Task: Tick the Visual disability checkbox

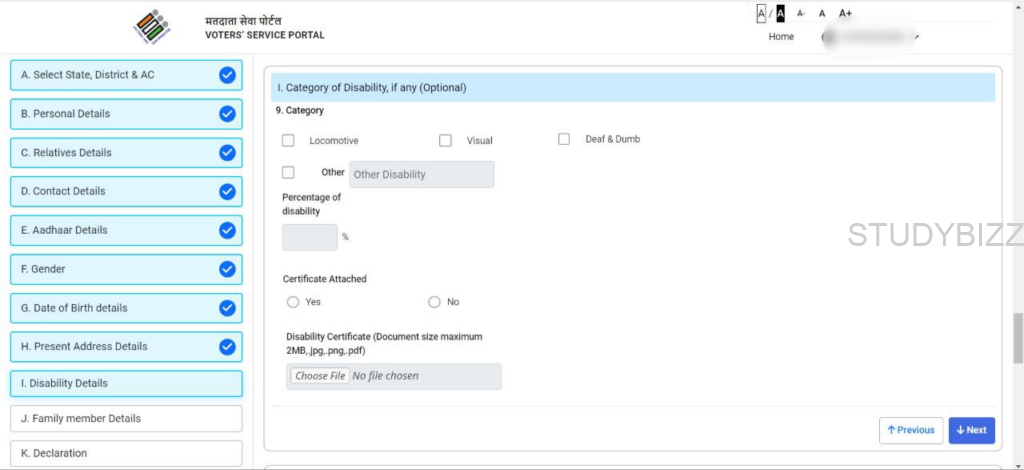Action: (445, 141)
